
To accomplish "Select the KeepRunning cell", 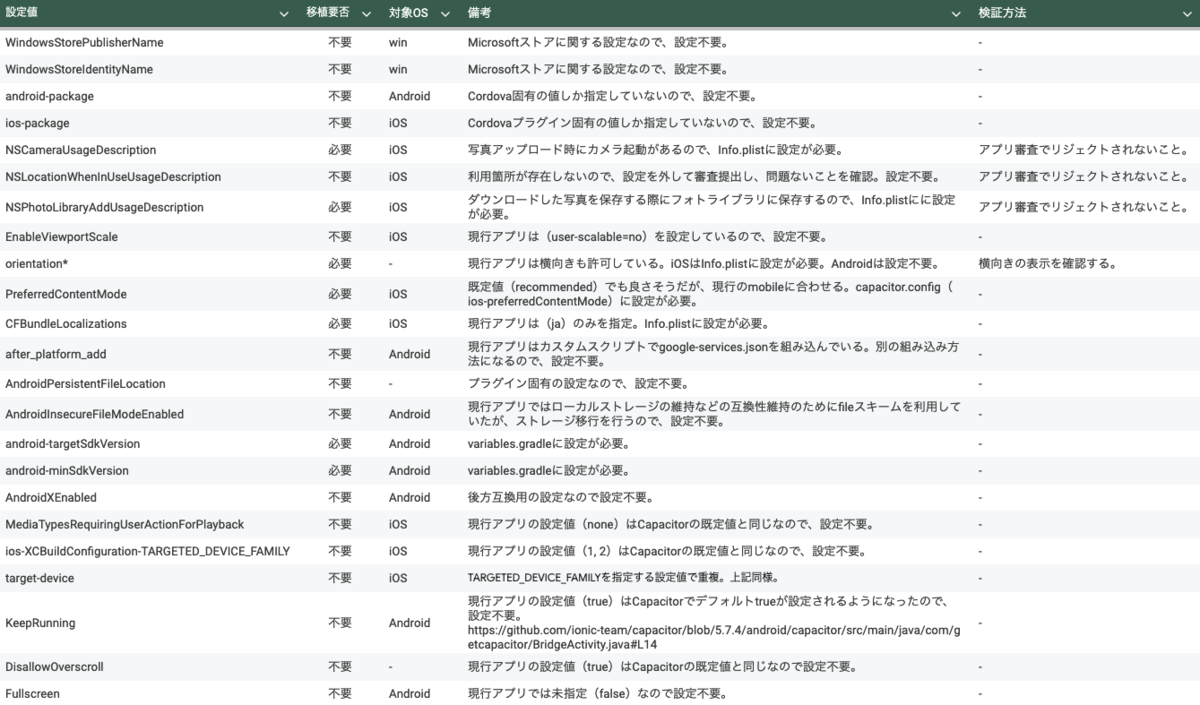I will (40, 623).
